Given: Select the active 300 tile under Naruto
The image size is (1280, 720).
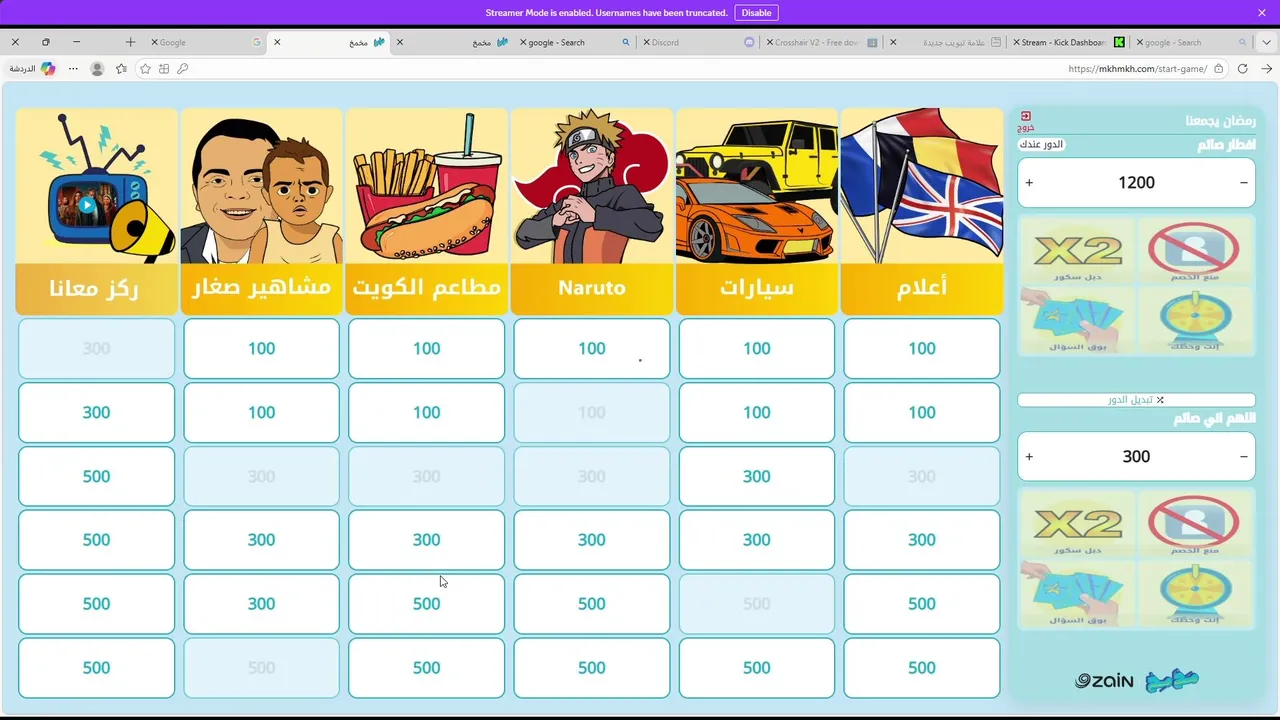Looking at the screenshot, I should click(591, 540).
